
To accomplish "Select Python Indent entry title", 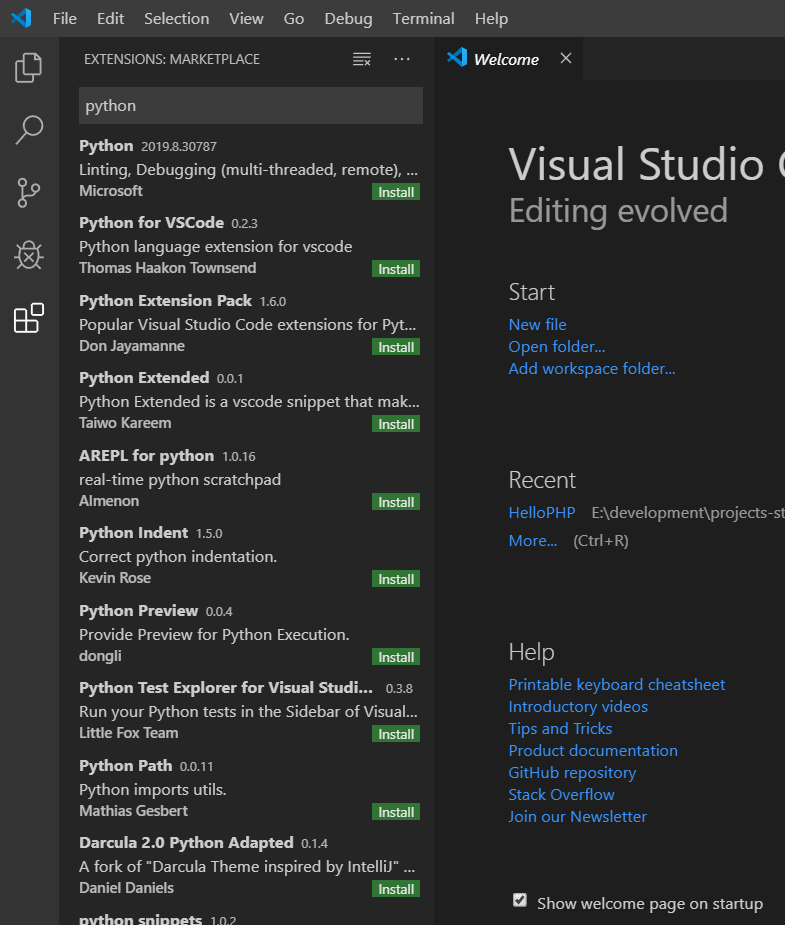I will [x=133, y=533].
